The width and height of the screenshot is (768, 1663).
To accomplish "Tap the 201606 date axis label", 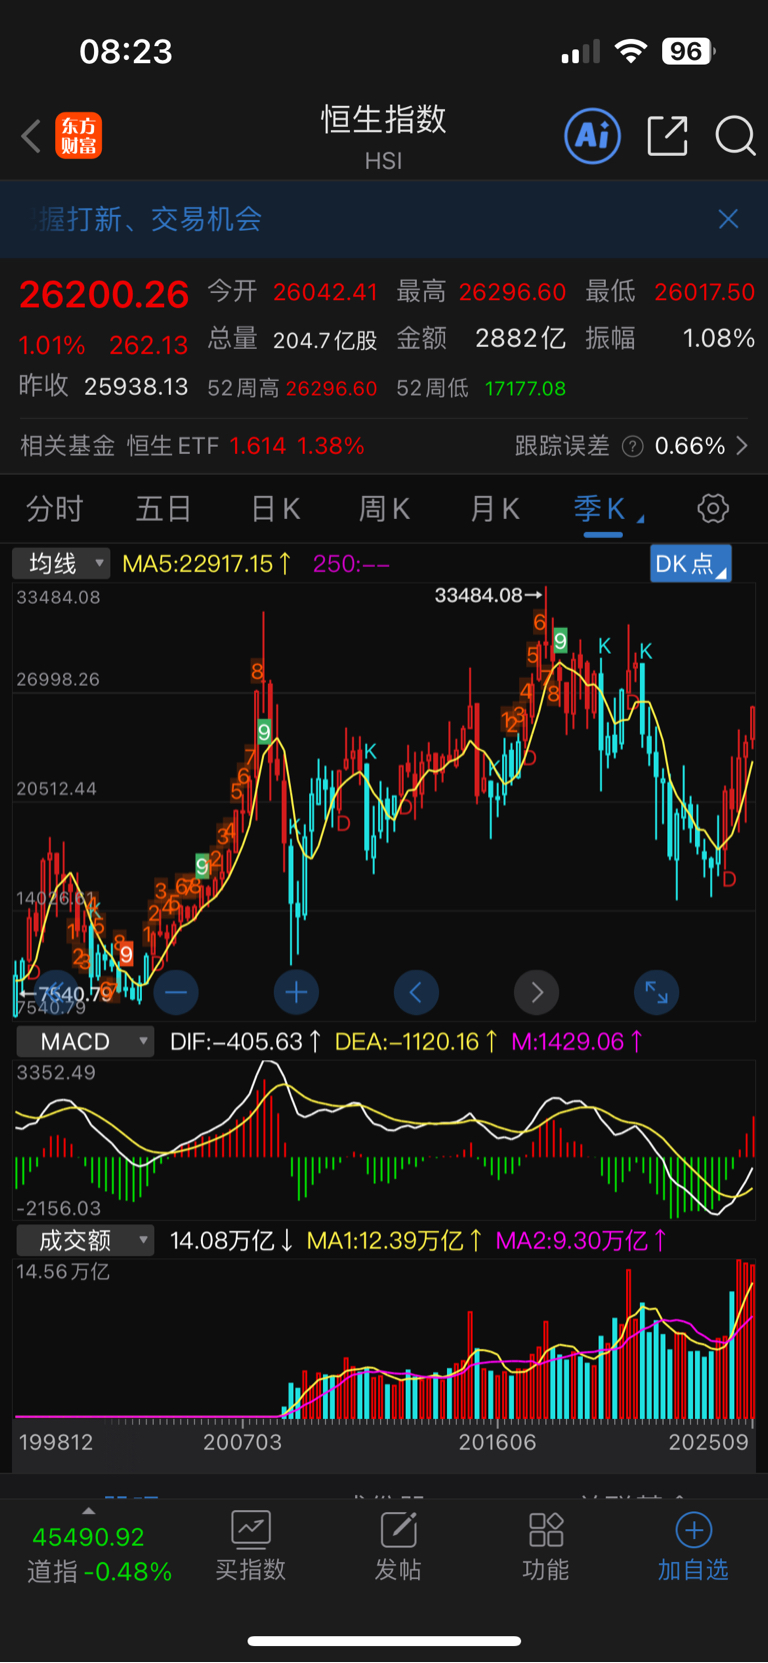I will click(497, 1442).
